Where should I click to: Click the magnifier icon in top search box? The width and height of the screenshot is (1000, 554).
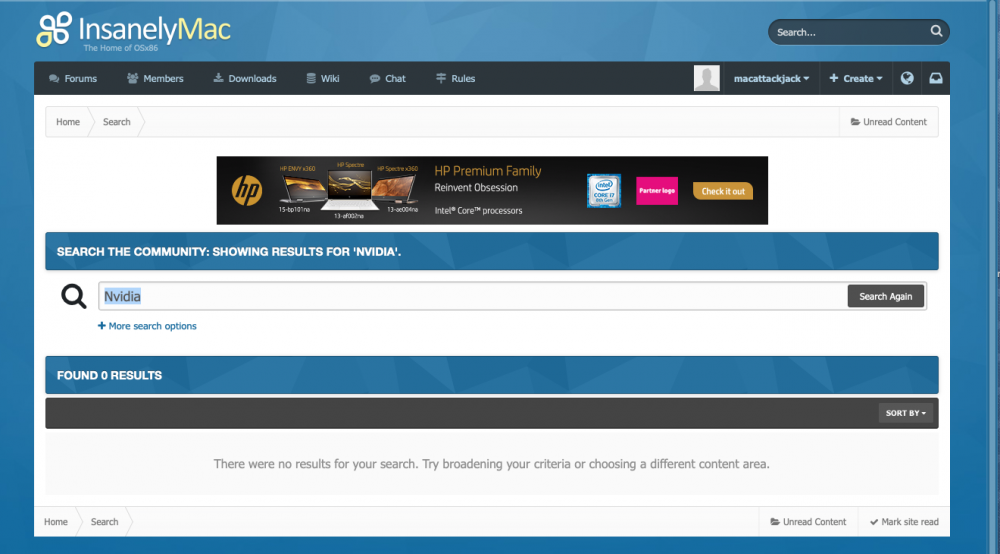[x=936, y=31]
